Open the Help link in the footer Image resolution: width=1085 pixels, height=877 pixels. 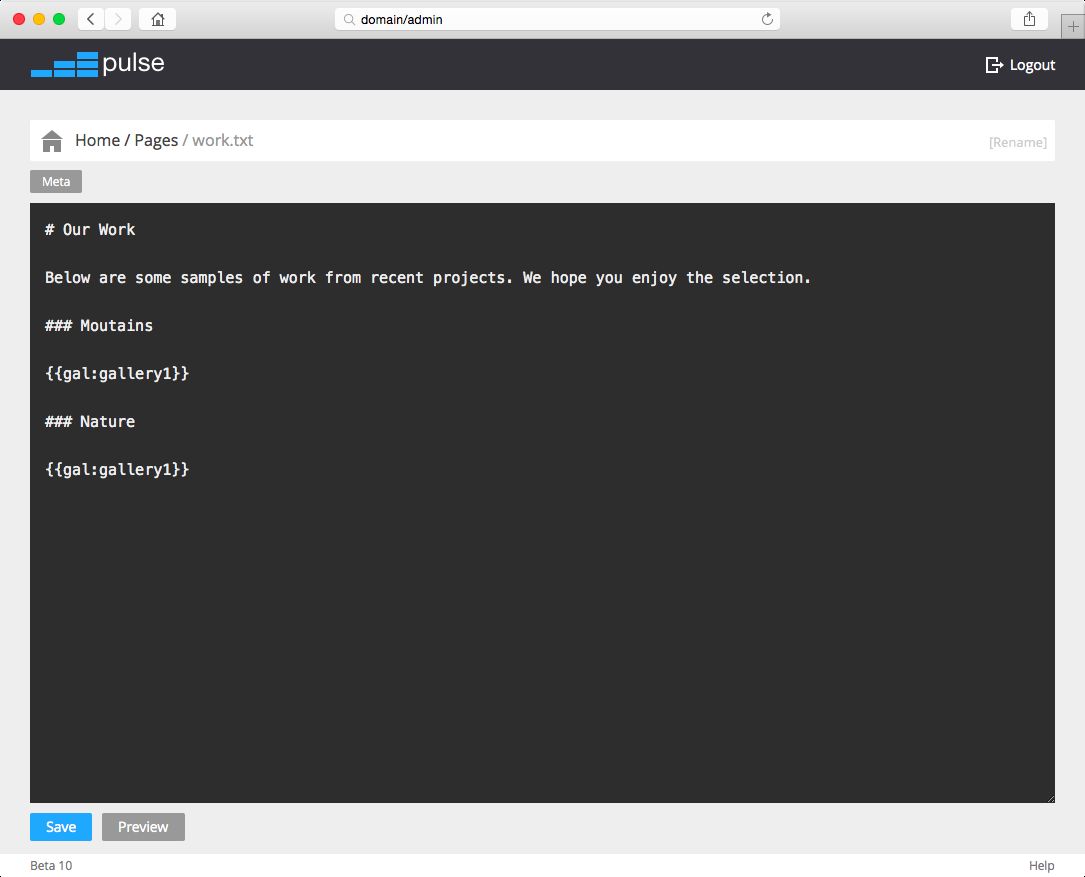1040,865
